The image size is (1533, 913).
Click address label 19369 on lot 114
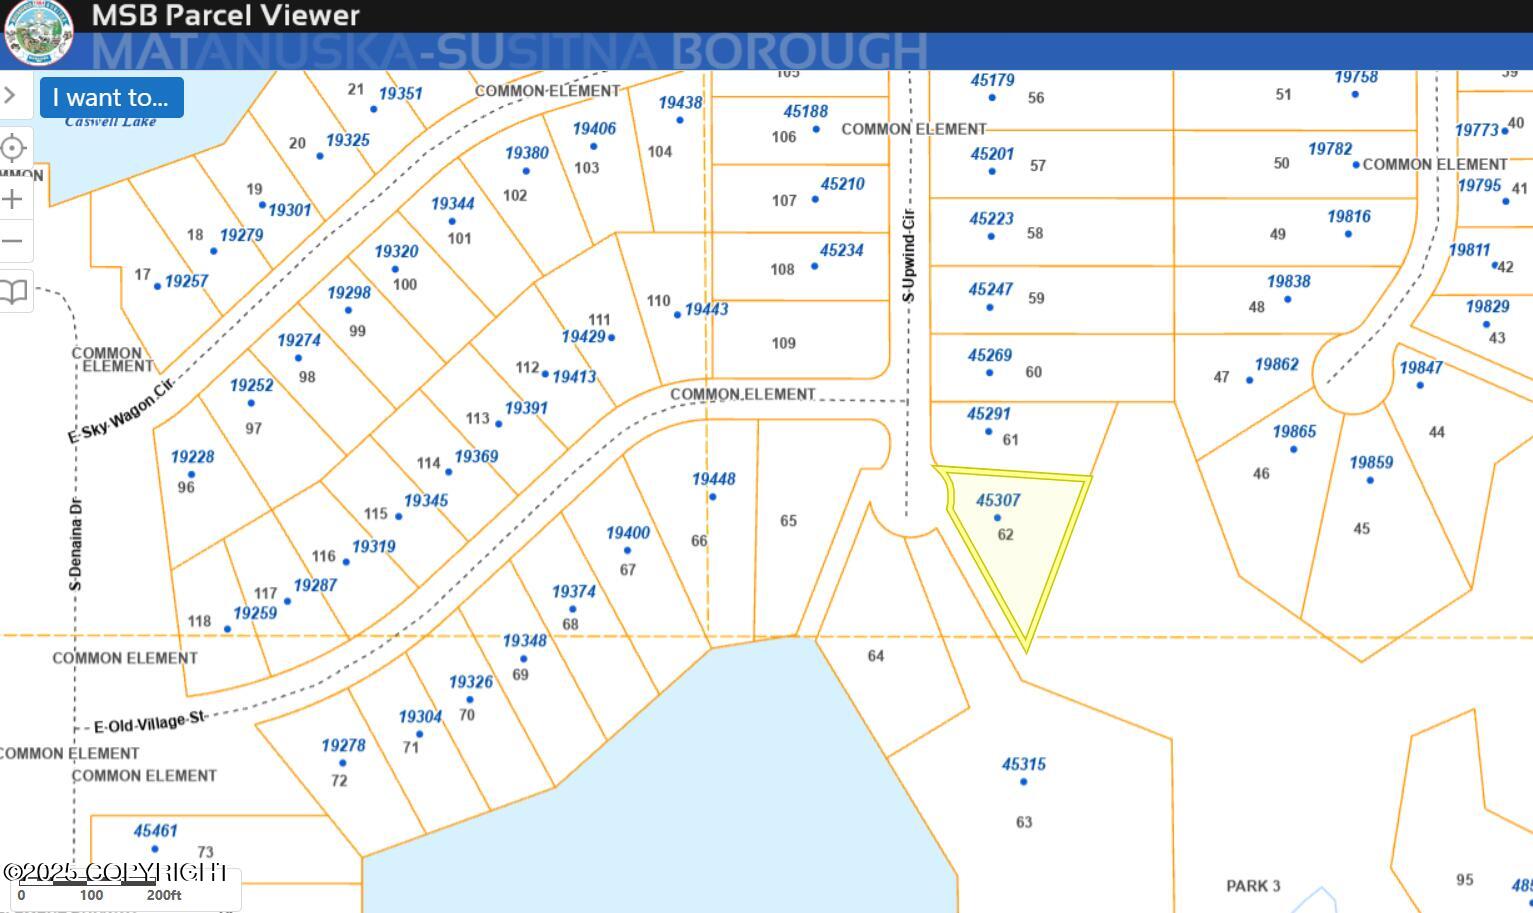point(476,456)
